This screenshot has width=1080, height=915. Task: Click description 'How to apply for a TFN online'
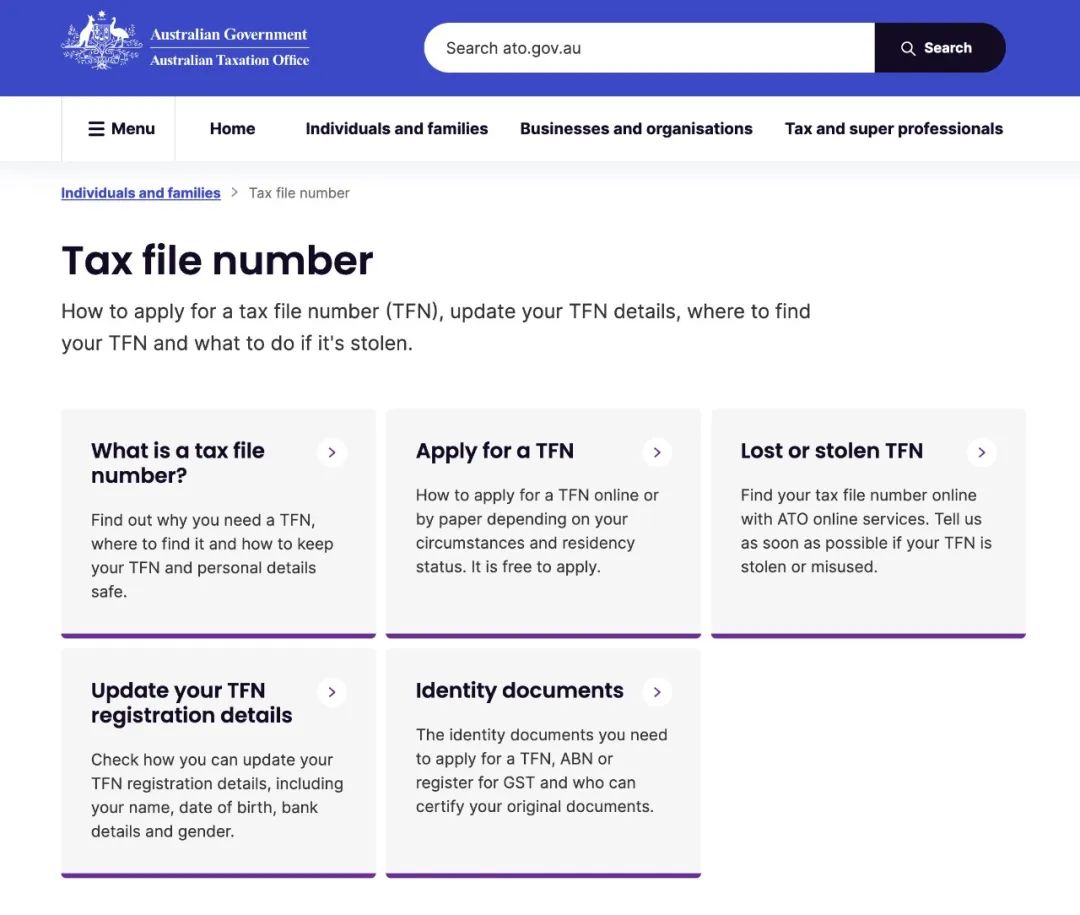[537, 531]
